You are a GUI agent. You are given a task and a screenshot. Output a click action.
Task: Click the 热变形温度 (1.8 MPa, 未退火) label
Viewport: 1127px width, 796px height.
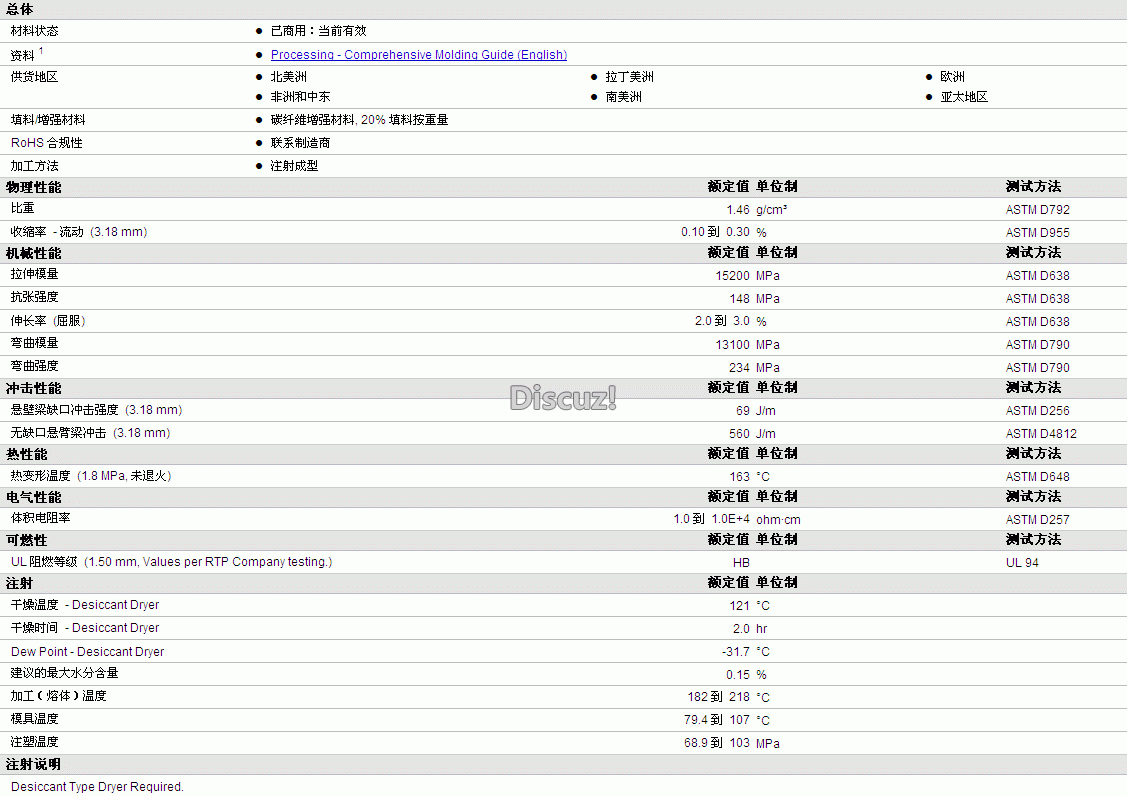click(91, 476)
